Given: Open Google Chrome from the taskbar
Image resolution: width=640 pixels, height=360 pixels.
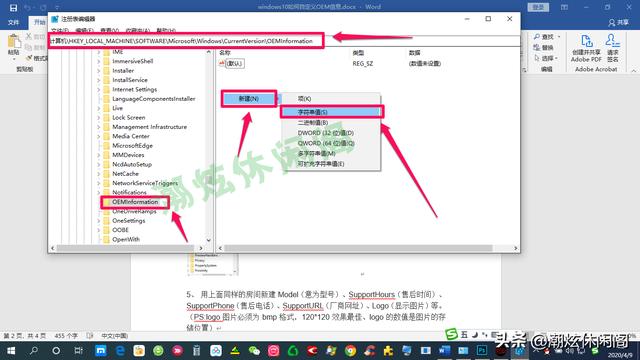Looking at the screenshot, I should point(350,351).
